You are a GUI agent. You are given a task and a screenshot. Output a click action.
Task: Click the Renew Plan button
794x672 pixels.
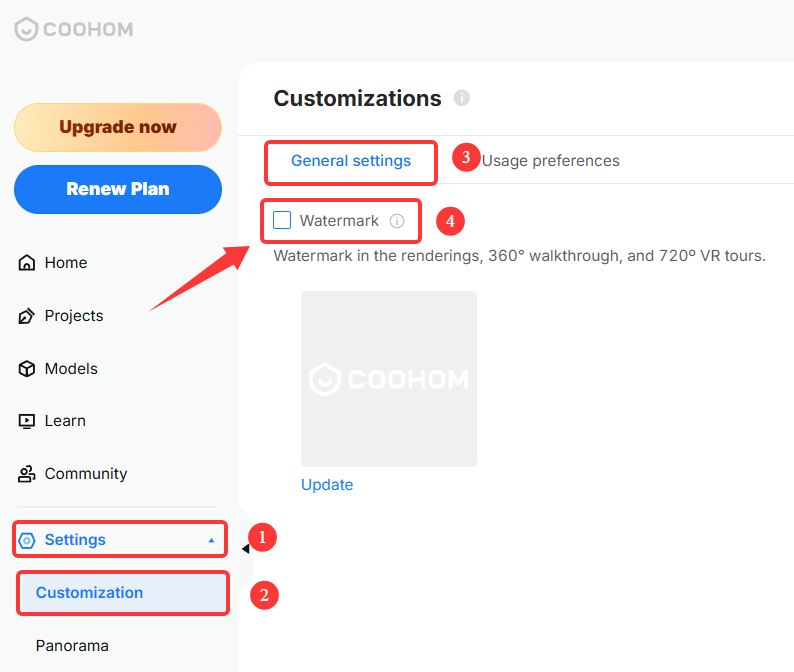tap(118, 189)
